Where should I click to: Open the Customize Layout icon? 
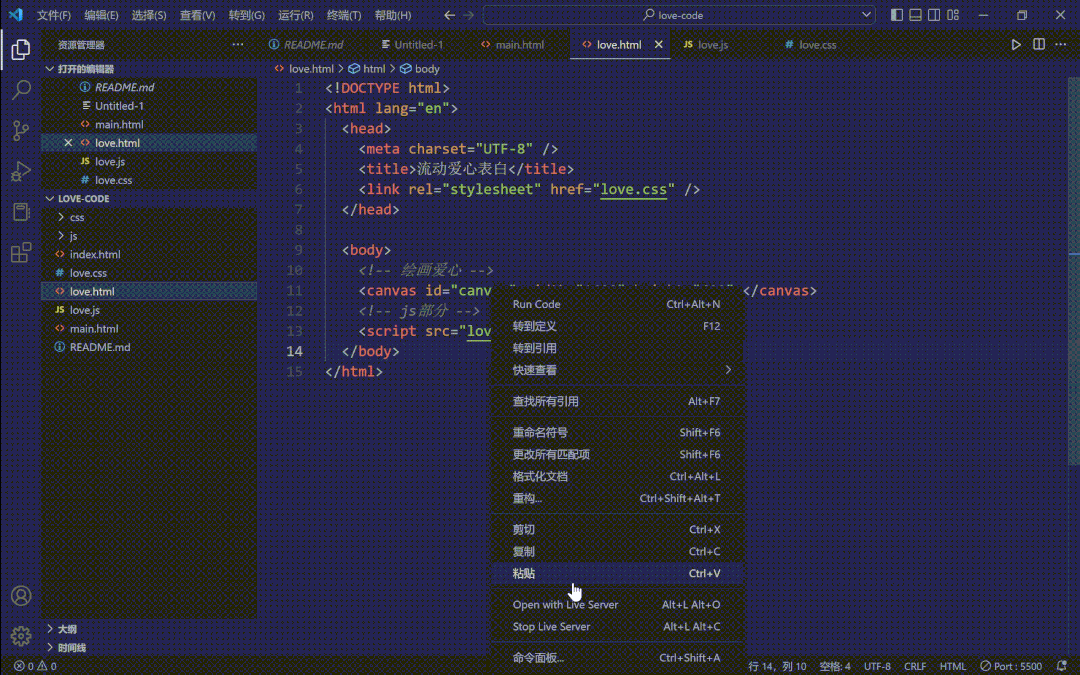coord(953,14)
